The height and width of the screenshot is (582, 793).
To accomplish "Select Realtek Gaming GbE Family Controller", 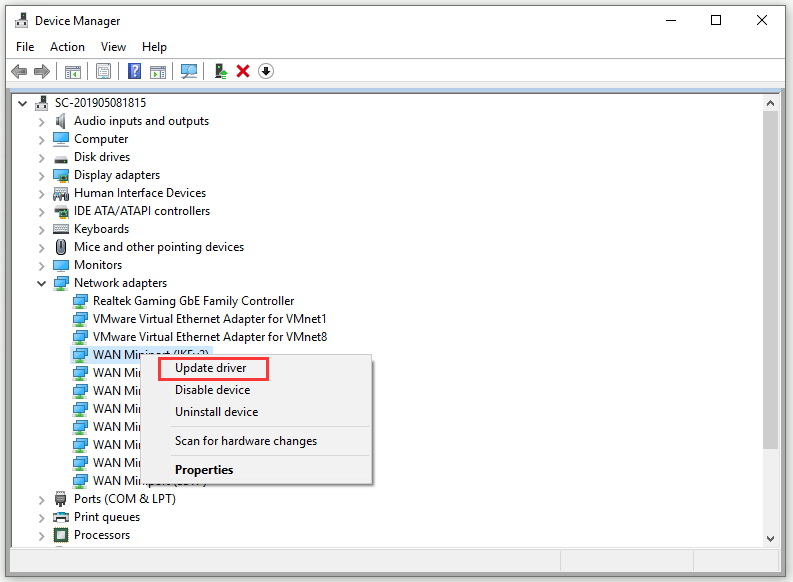I will point(193,301).
